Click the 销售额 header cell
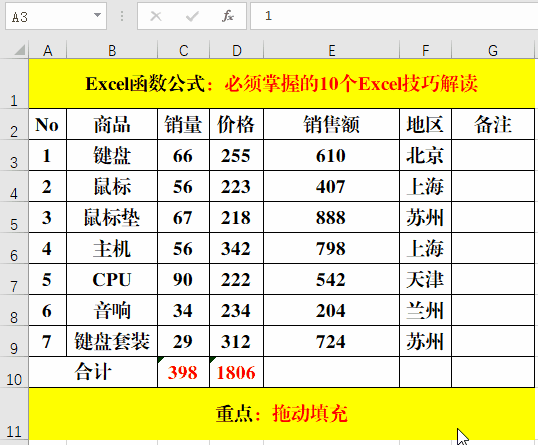Screen dimensions: 538x445 pos(331,124)
